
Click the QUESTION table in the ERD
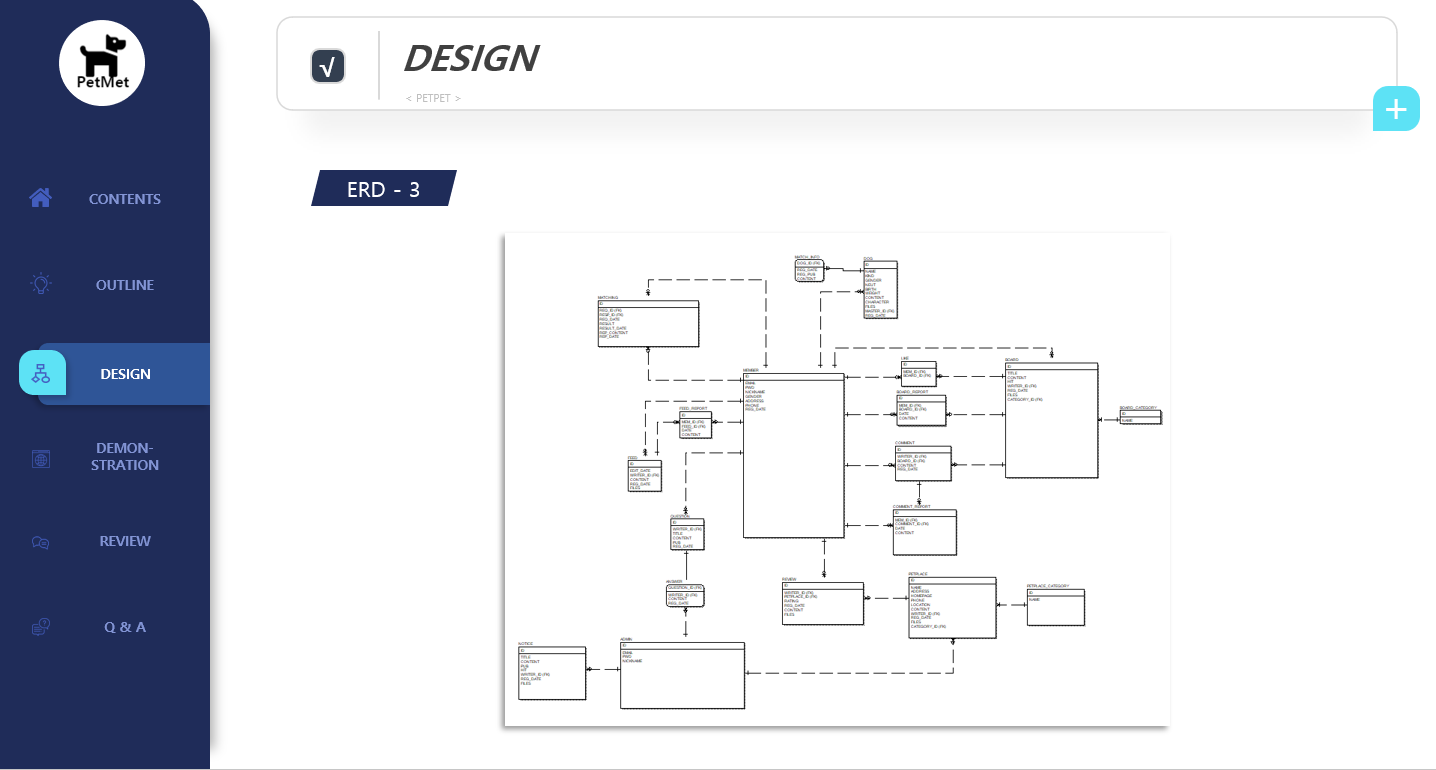pos(688,534)
